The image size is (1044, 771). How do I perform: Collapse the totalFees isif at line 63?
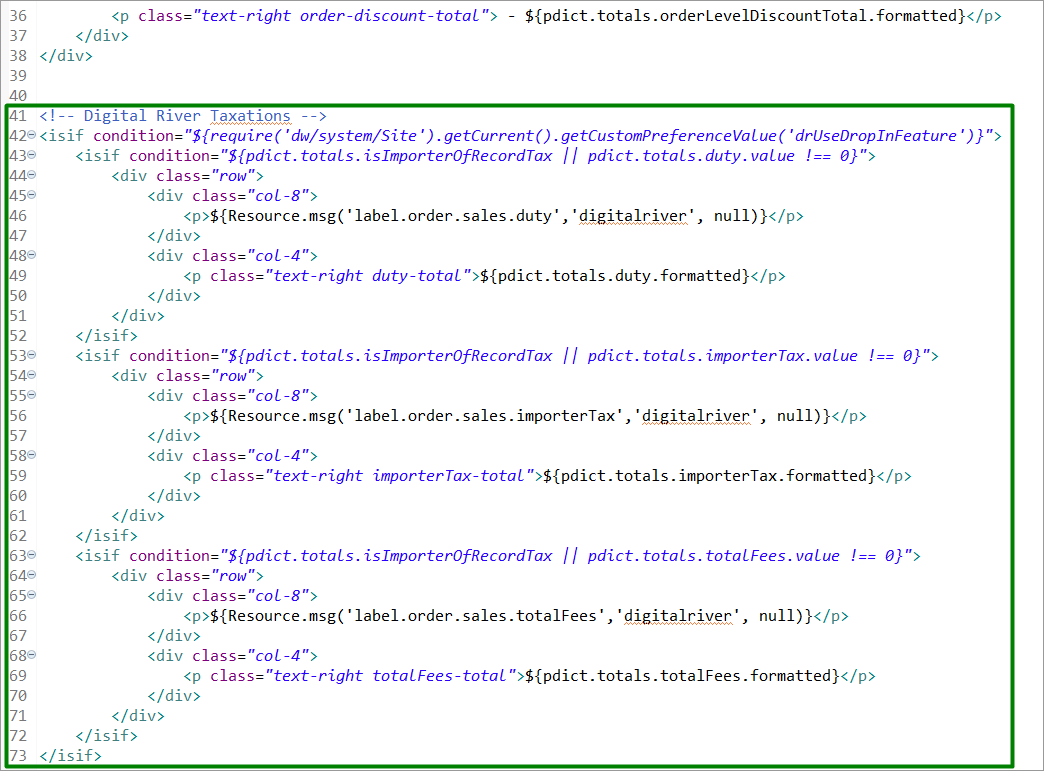[x=32, y=556]
